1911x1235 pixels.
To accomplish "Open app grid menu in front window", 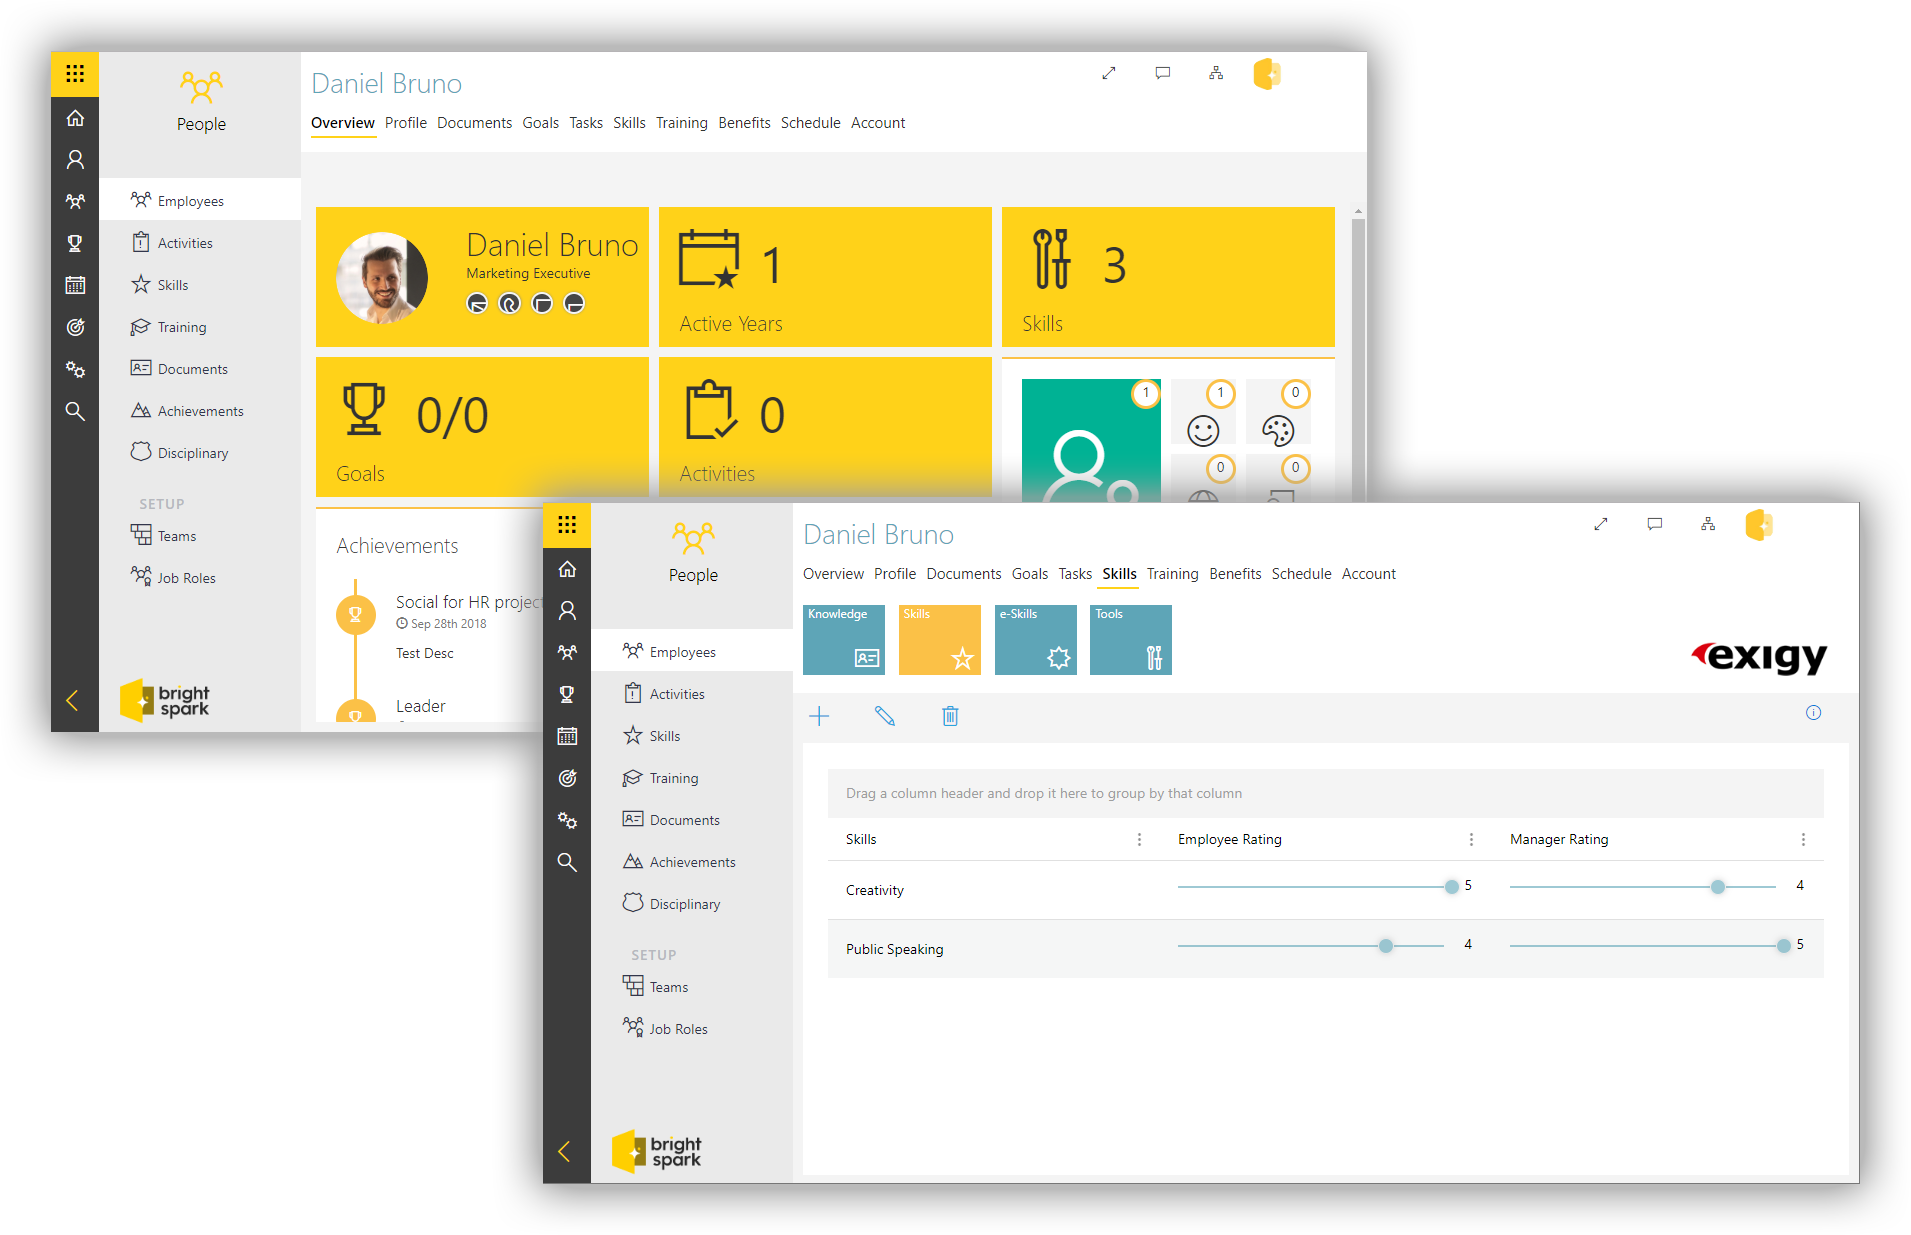I will [x=567, y=525].
